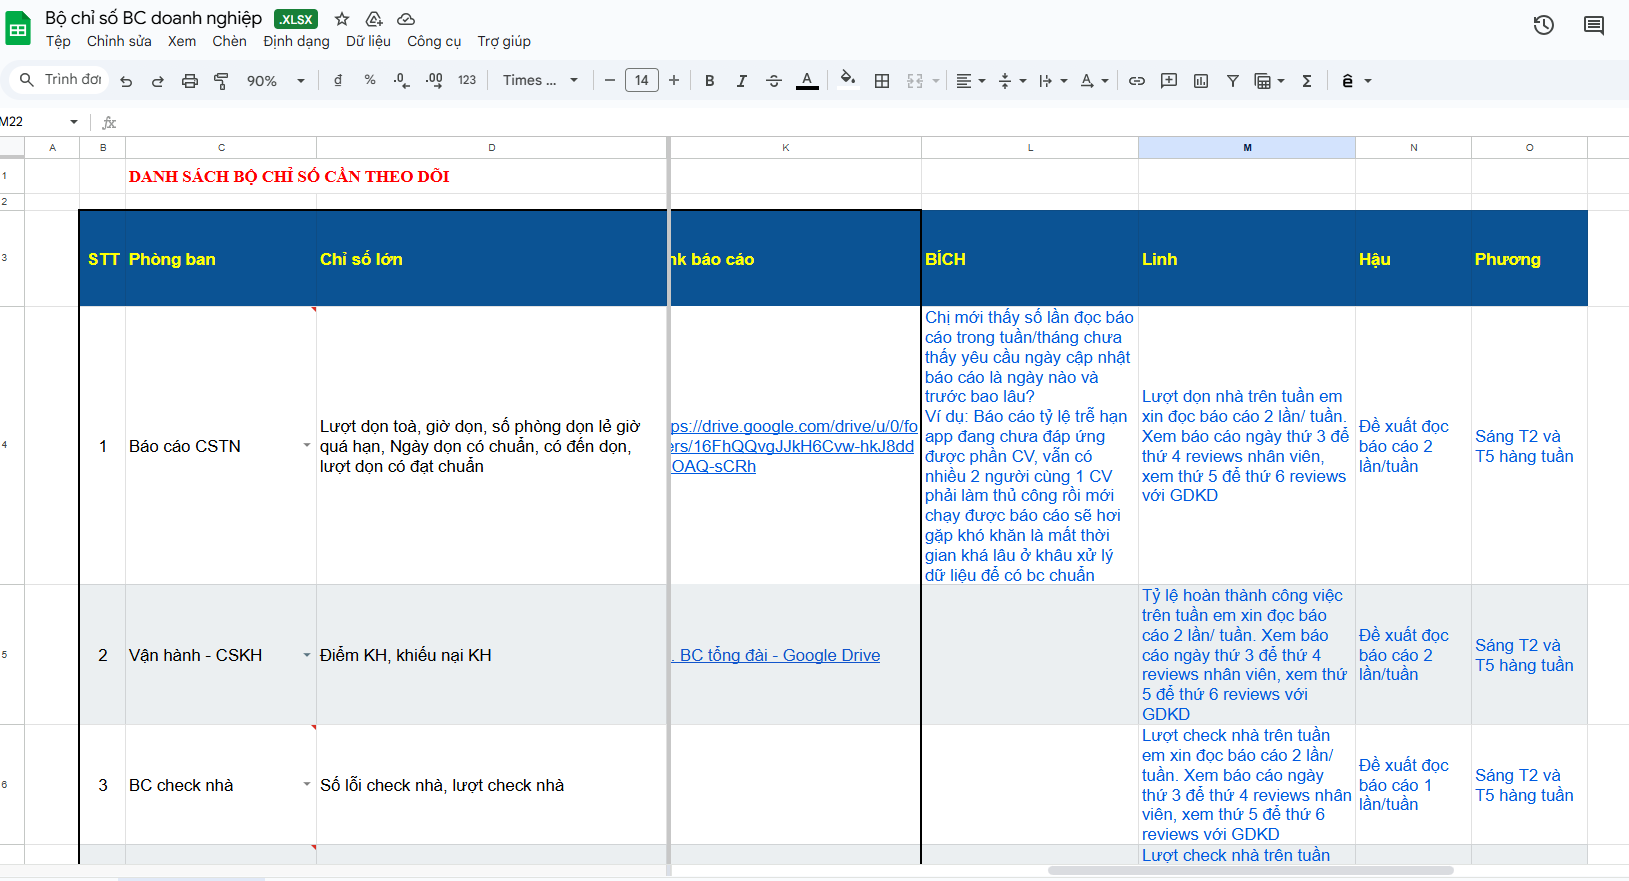Star this spreadsheet document
This screenshot has width=1629, height=881.
342,19
